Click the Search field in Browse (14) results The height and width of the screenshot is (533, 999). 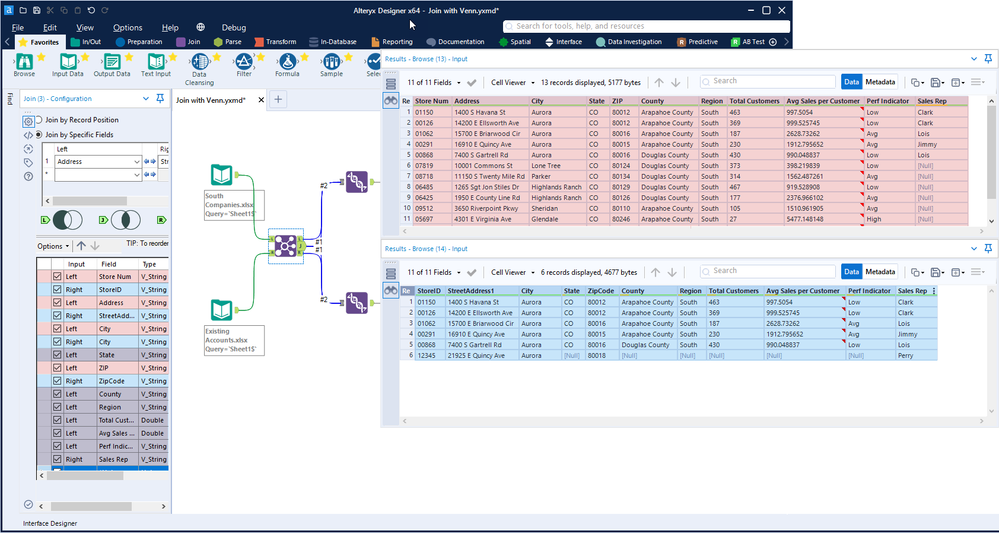[768, 271]
